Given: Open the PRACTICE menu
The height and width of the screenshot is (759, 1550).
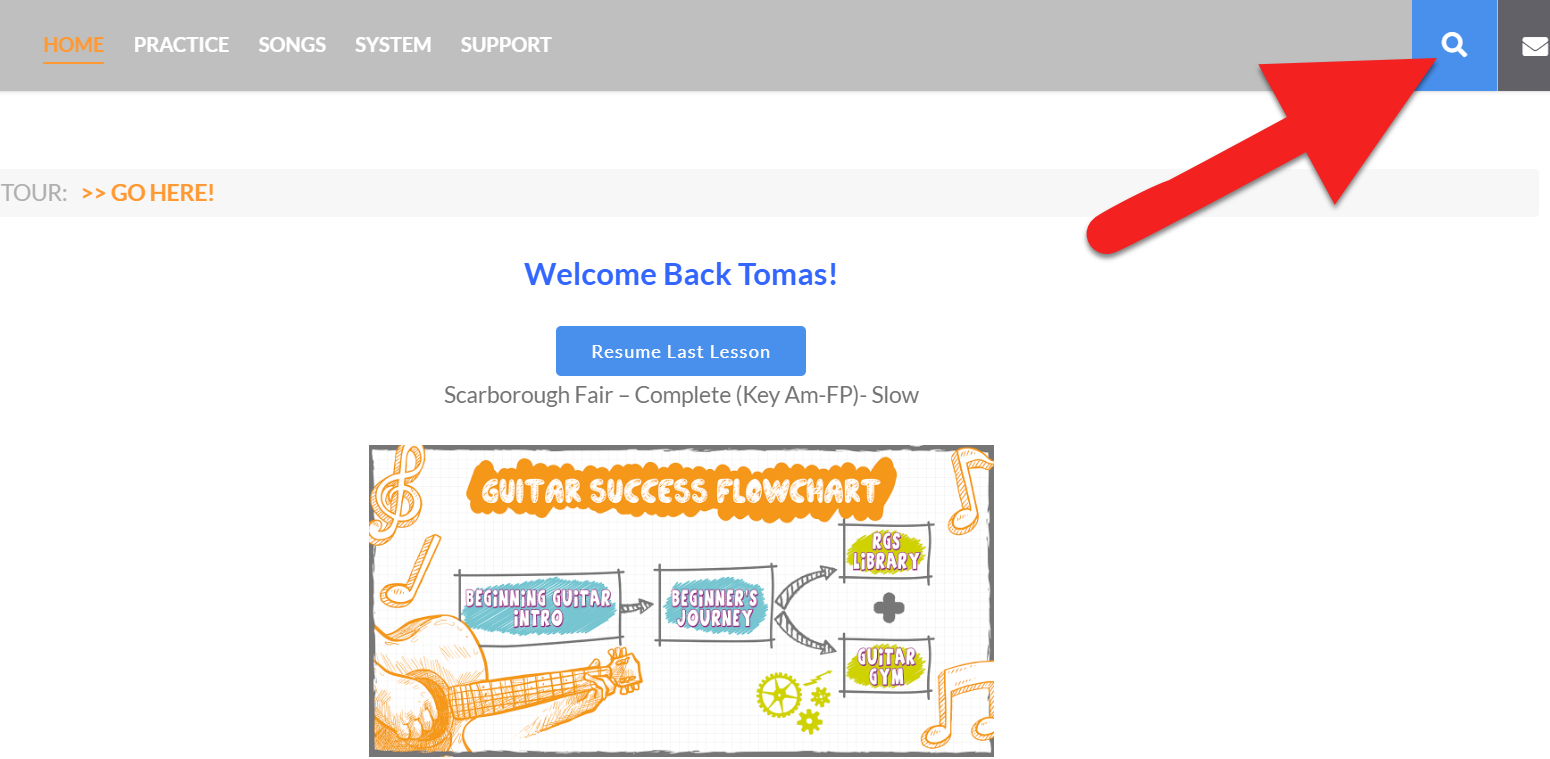Looking at the screenshot, I should (x=181, y=45).
